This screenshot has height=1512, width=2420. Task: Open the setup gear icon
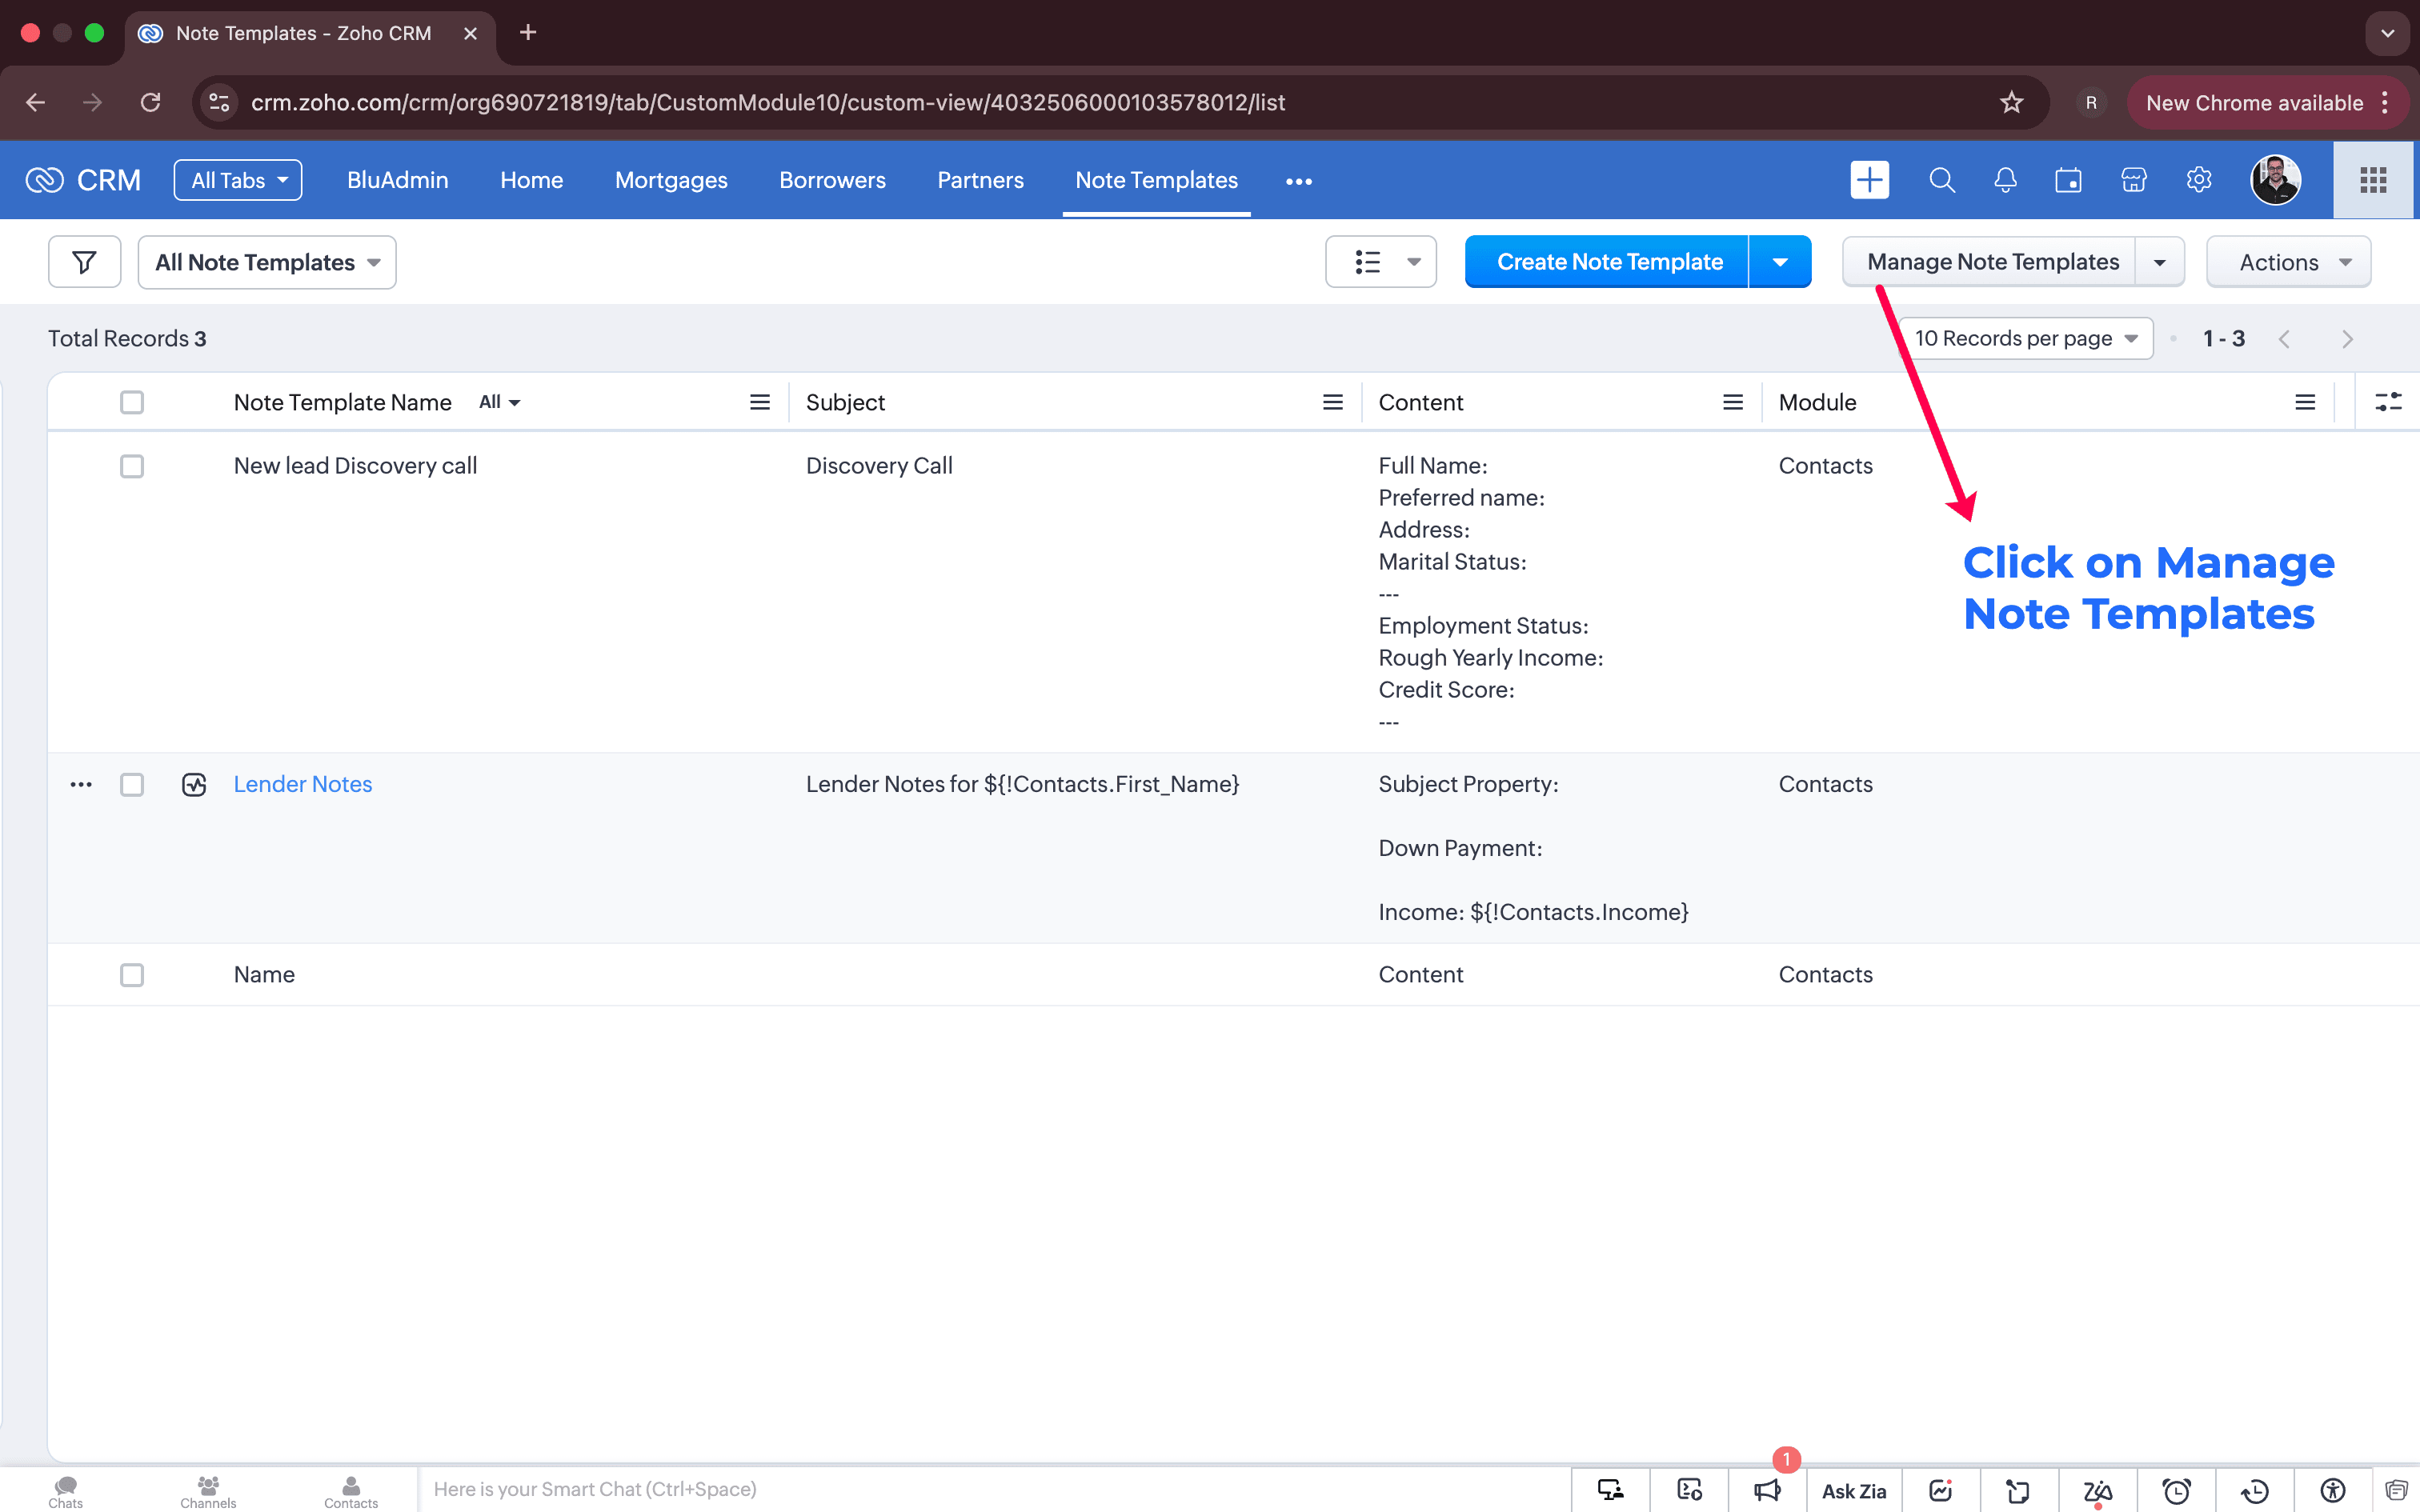(2198, 180)
